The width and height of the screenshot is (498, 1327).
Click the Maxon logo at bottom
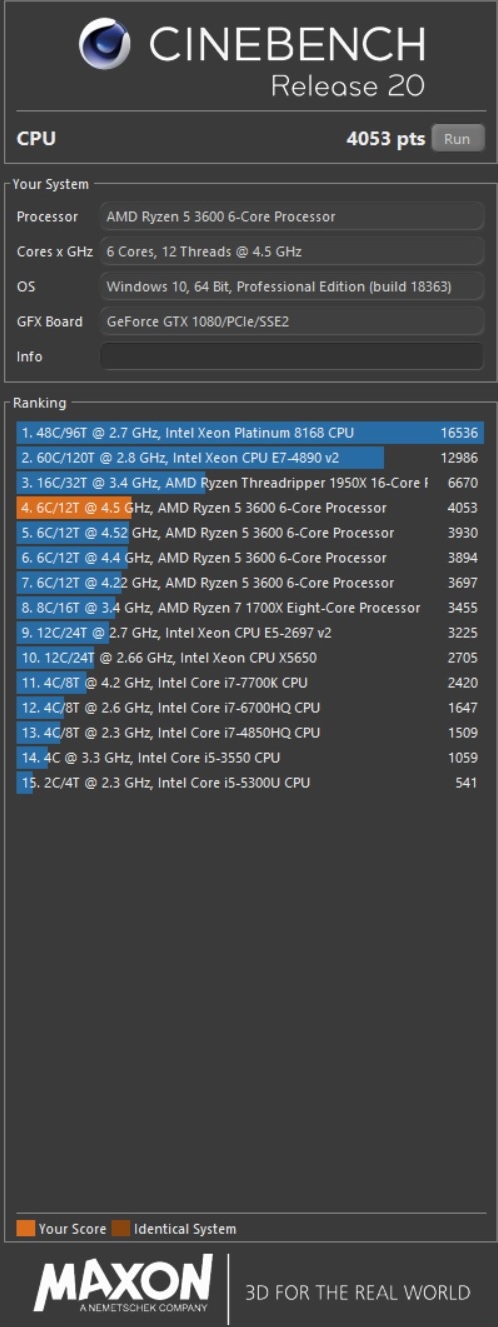[x=123, y=1284]
